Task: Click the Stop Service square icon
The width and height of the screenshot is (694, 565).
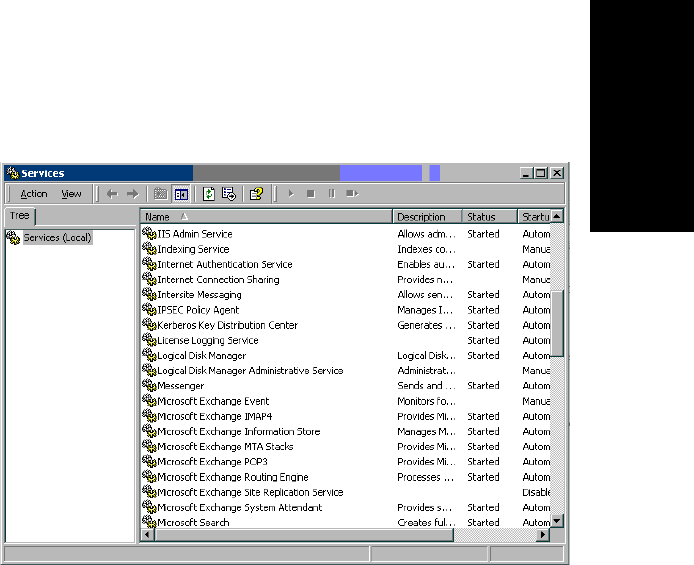Action: (x=311, y=194)
